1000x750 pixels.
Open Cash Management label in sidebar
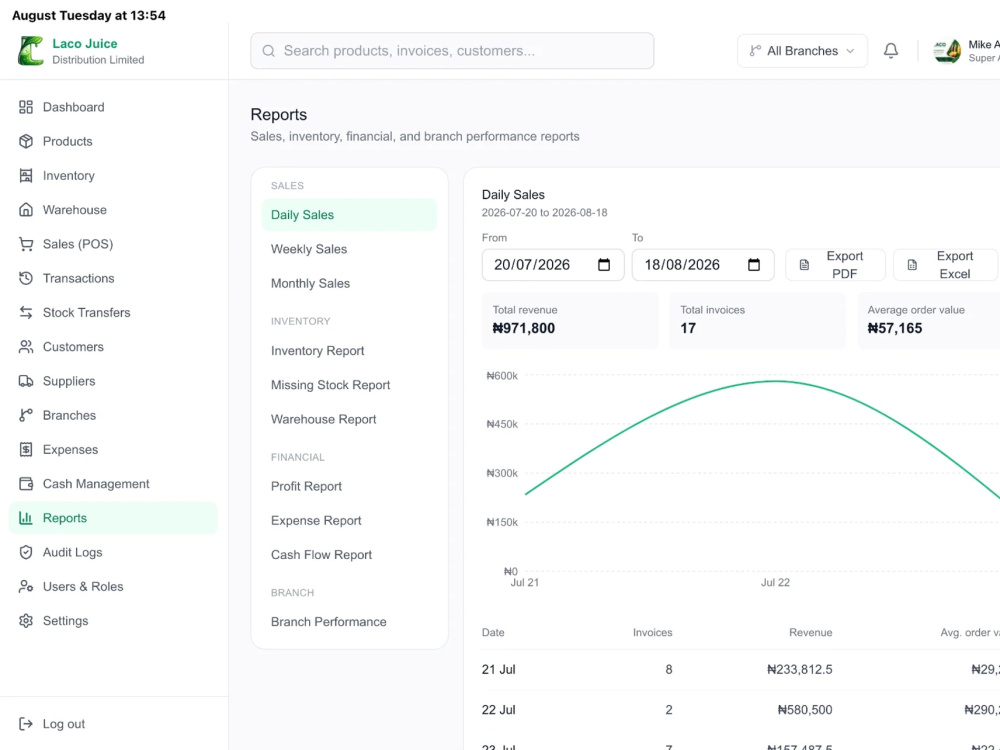pos(96,484)
